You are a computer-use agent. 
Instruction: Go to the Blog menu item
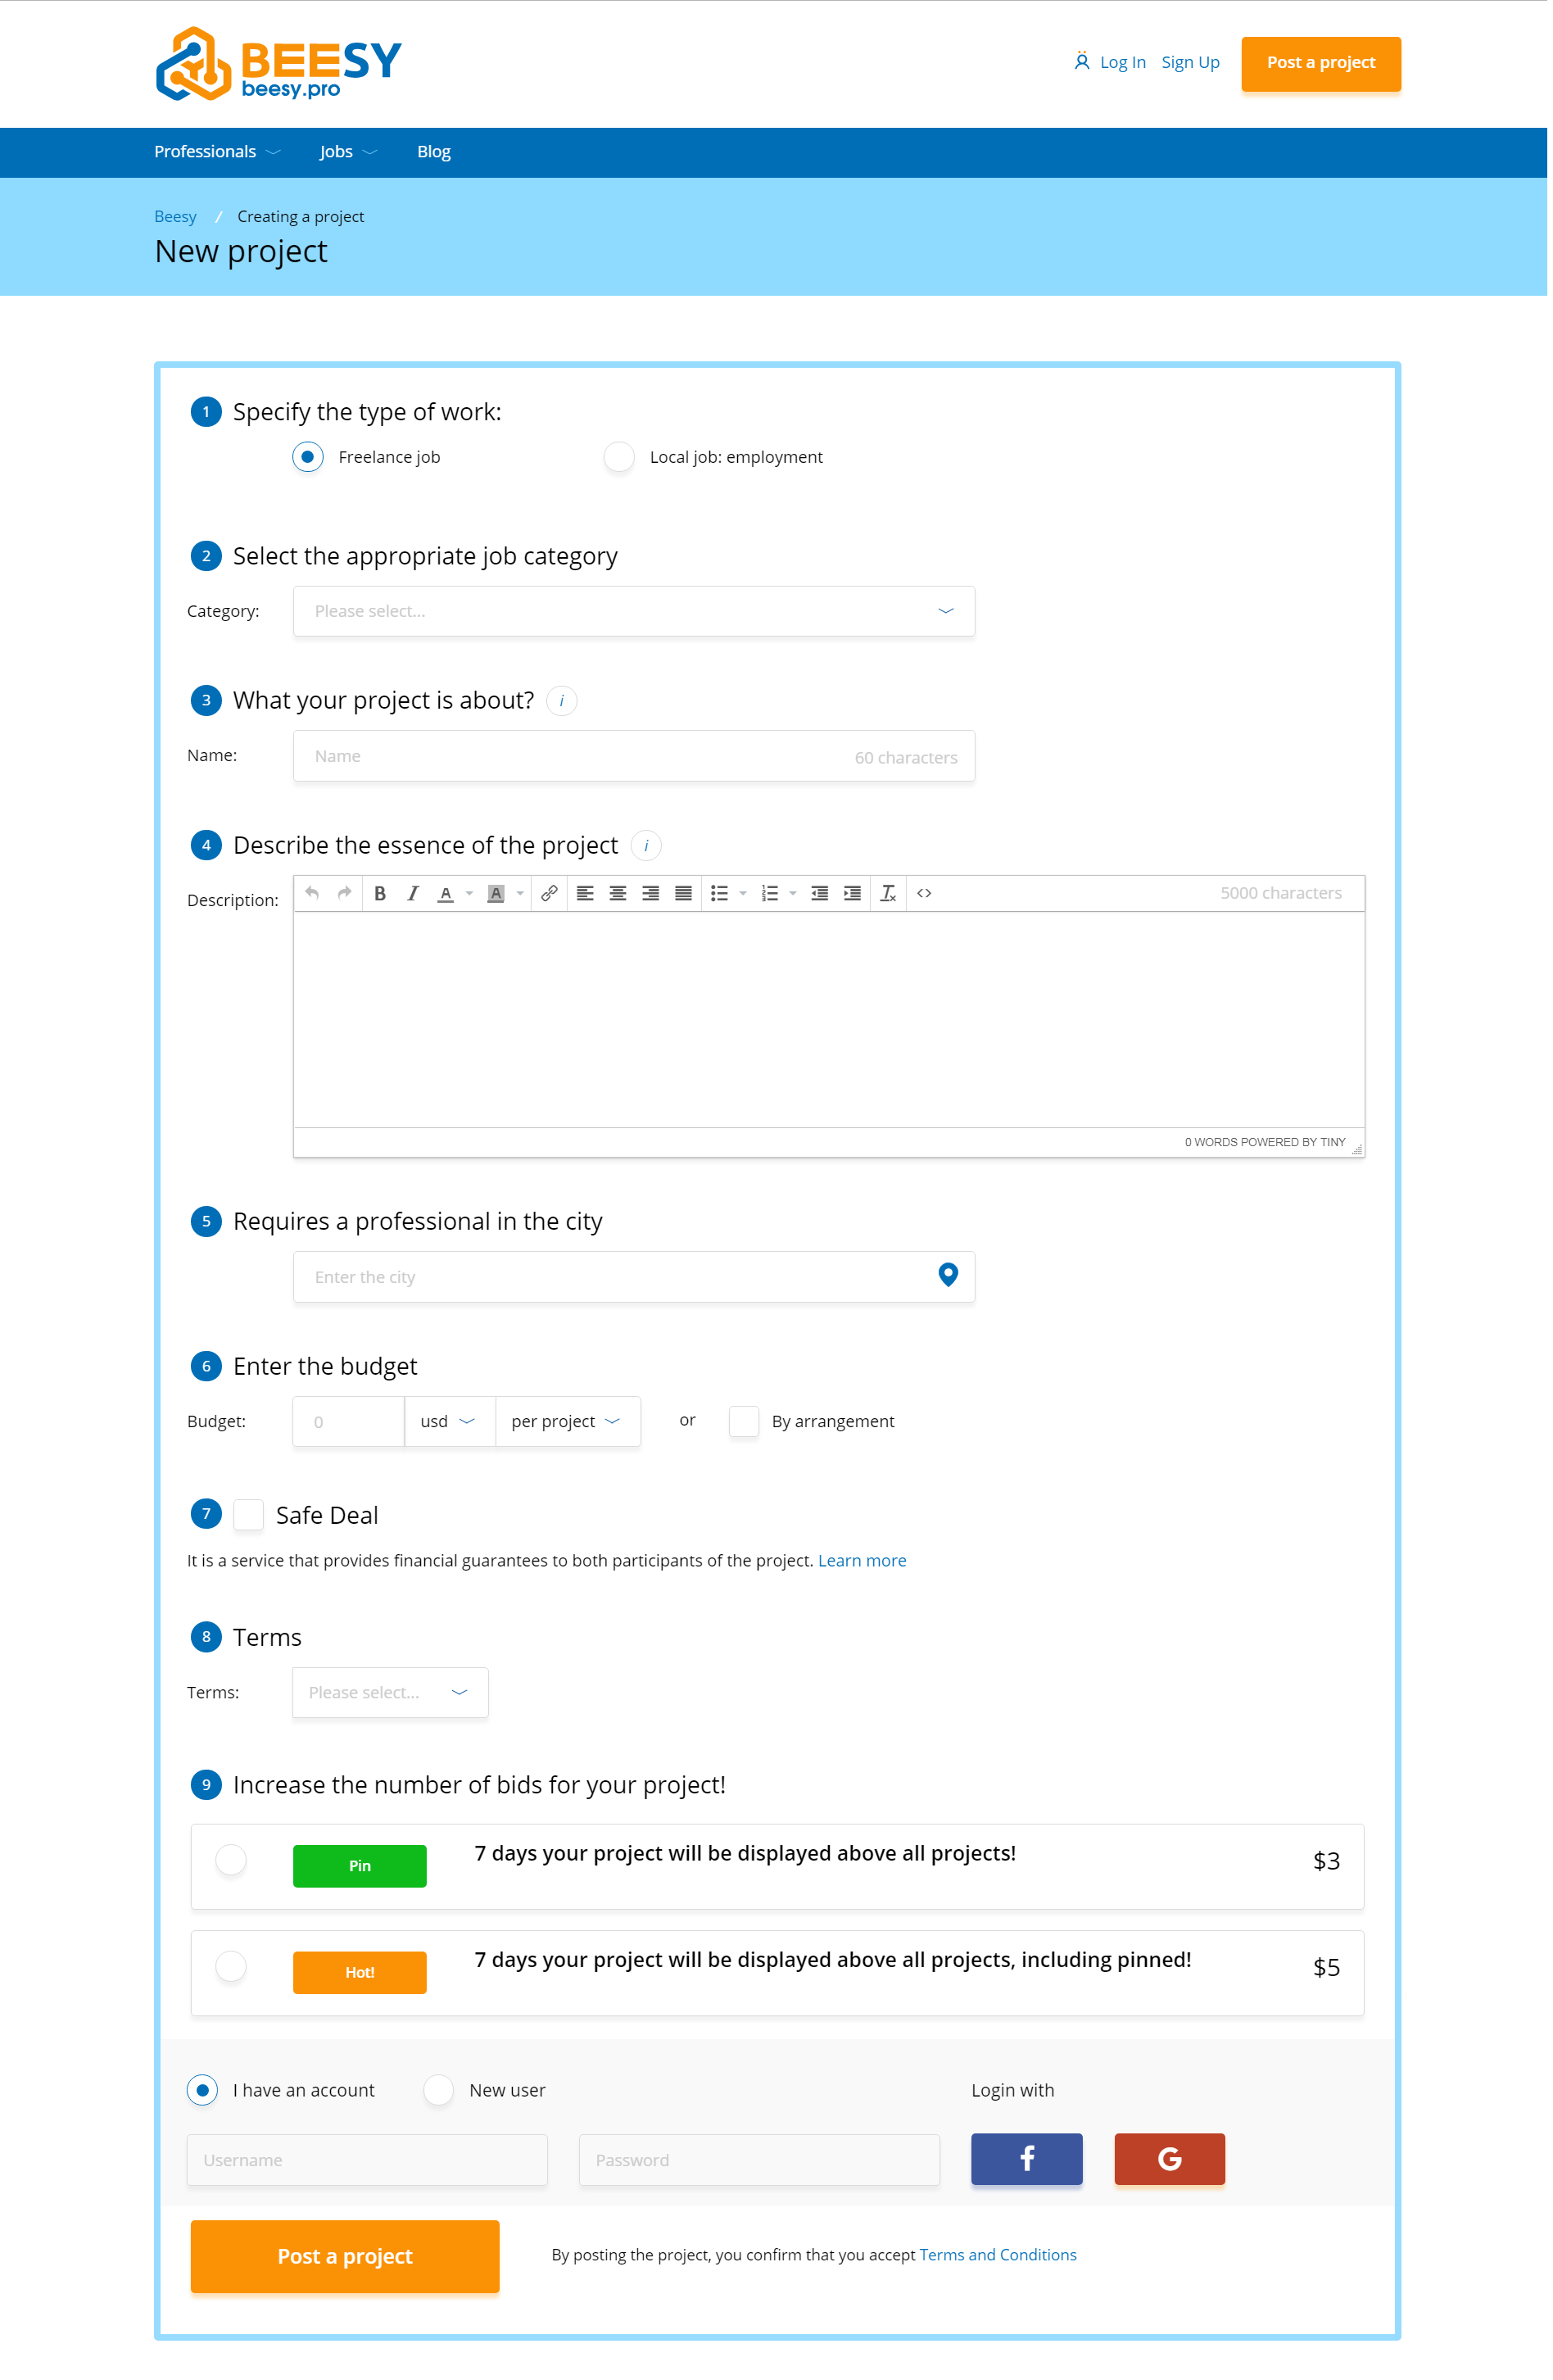(x=435, y=152)
